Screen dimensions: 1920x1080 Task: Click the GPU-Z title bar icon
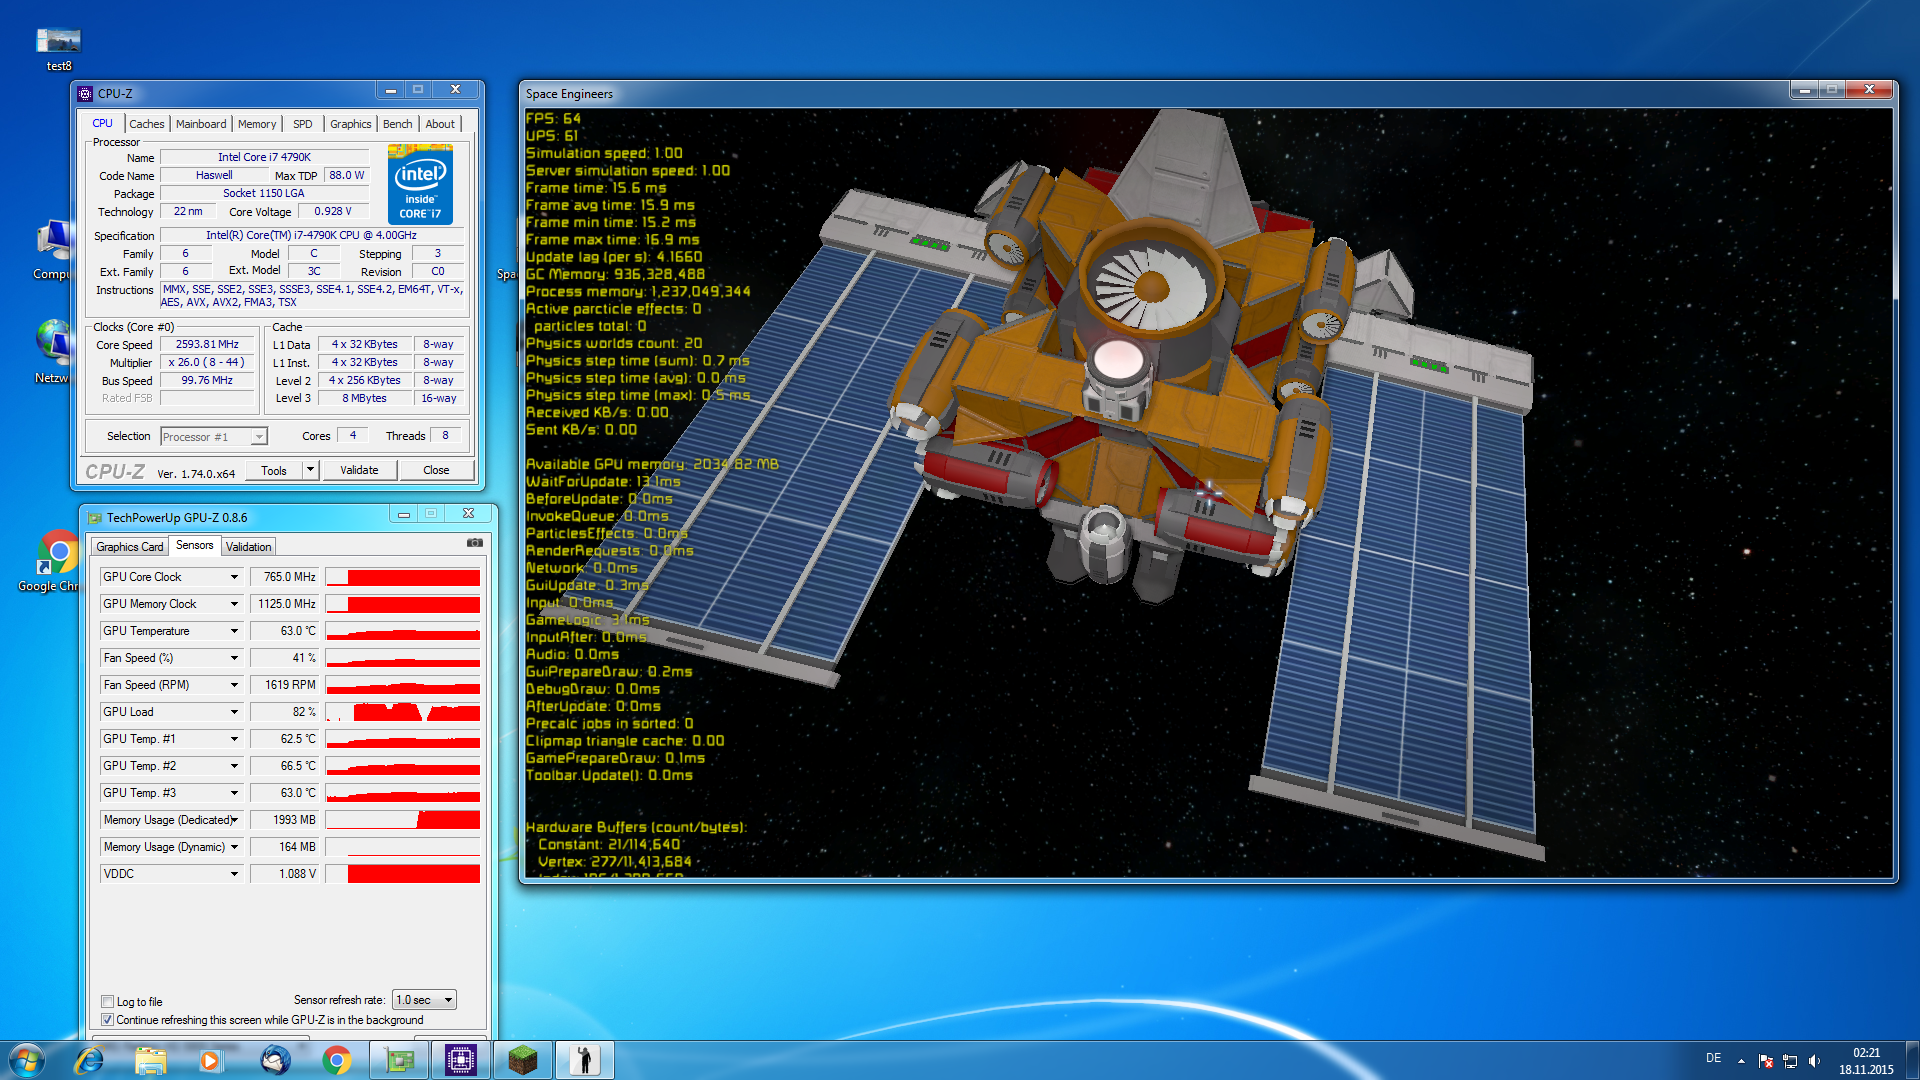click(95, 518)
